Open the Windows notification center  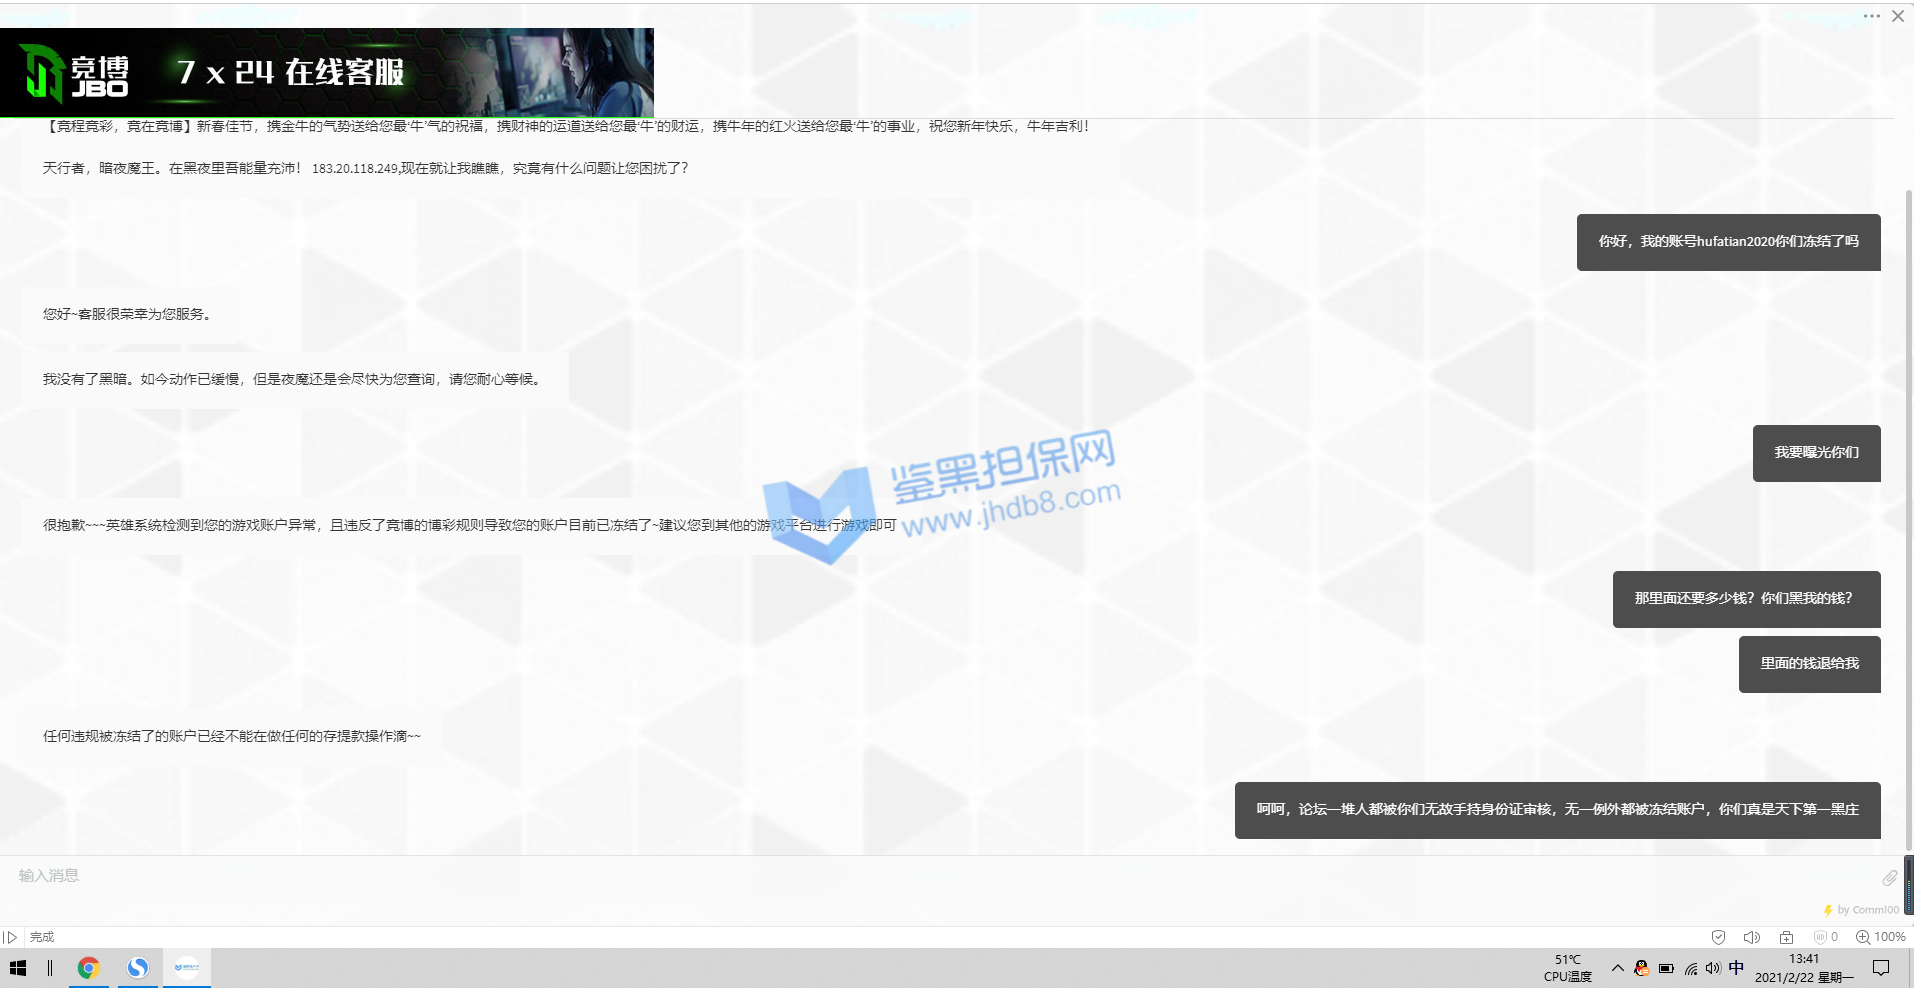click(x=1881, y=968)
